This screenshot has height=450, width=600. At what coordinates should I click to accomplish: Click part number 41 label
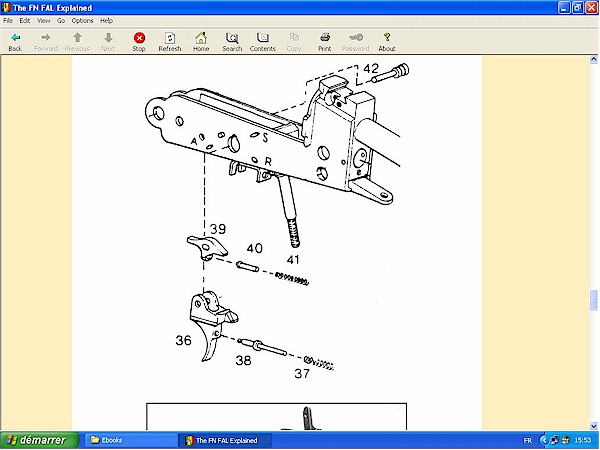[x=293, y=260]
